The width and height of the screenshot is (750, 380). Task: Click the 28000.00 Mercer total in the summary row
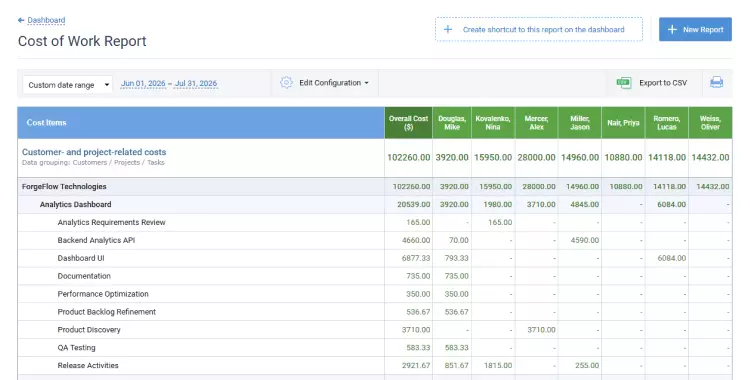536,157
